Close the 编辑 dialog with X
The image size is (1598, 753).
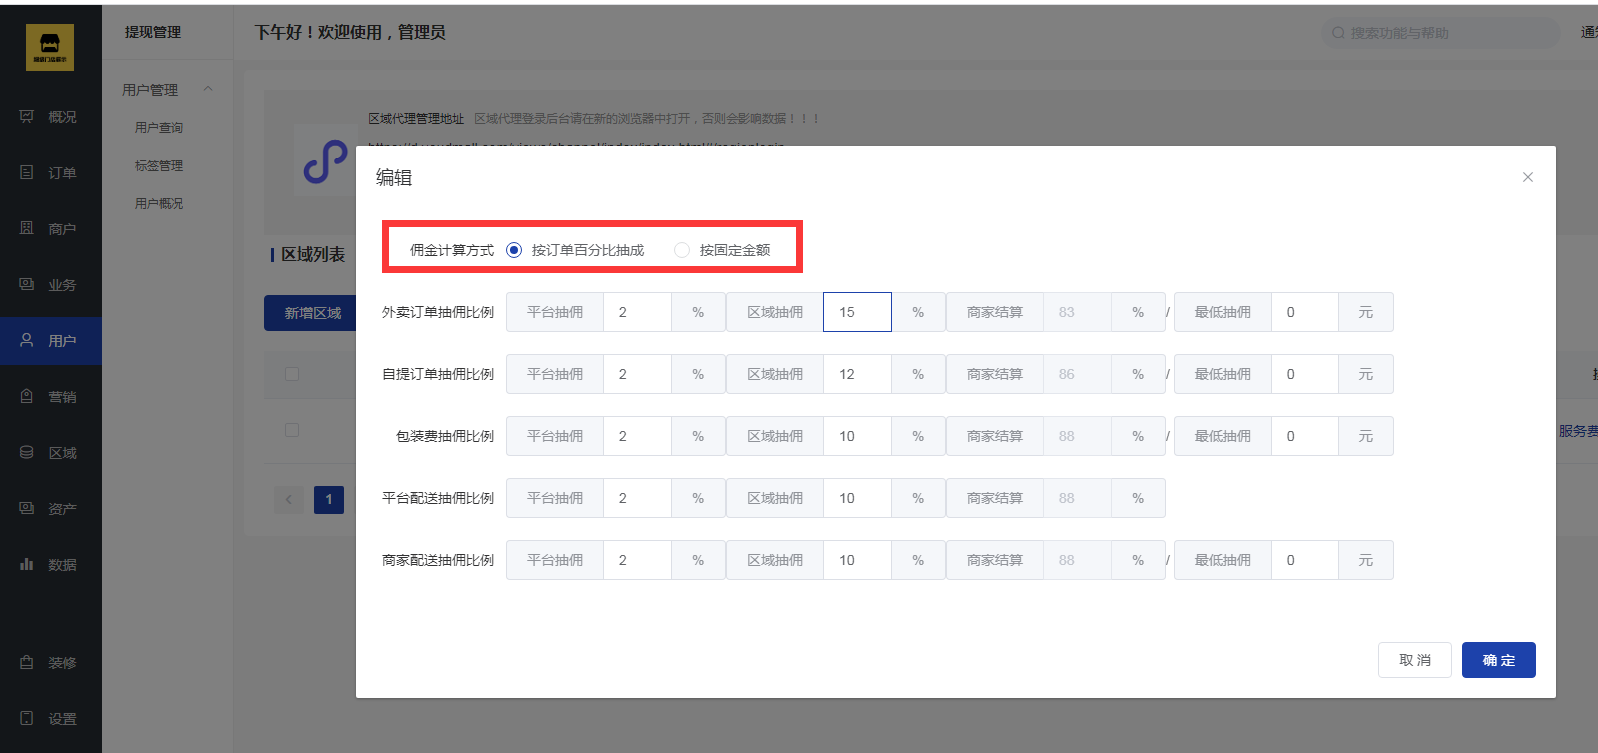[1528, 177]
